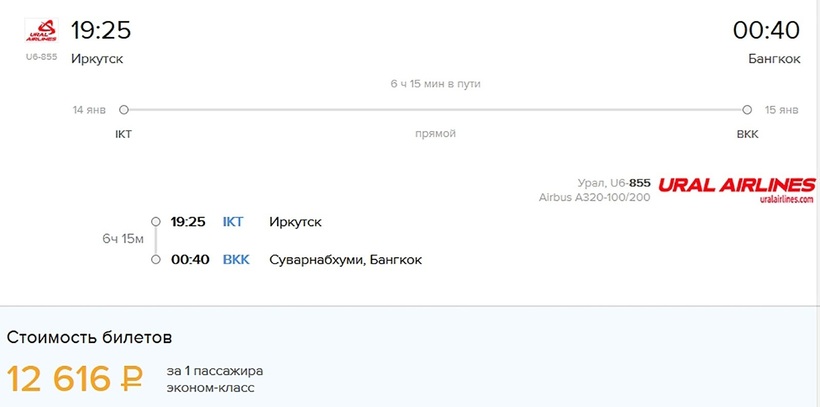This screenshot has height=407, width=820.
Task: Click 'за 1 пассажира эконом-класс' fare text
Action: [215, 379]
